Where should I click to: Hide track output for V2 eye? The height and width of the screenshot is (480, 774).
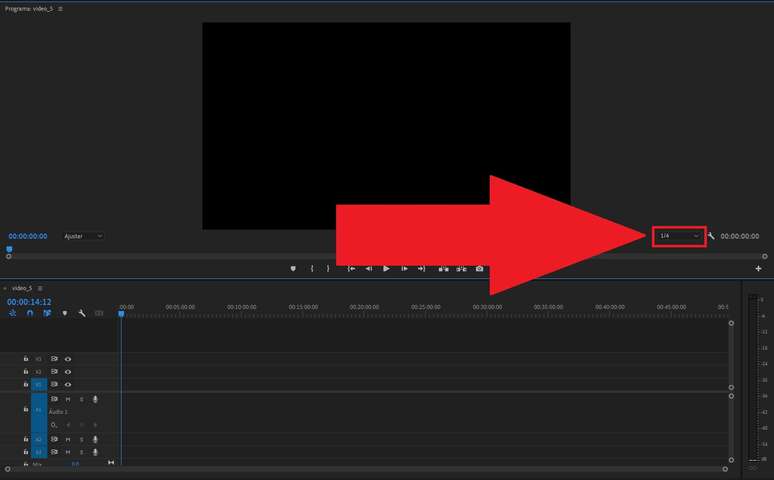[68, 371]
